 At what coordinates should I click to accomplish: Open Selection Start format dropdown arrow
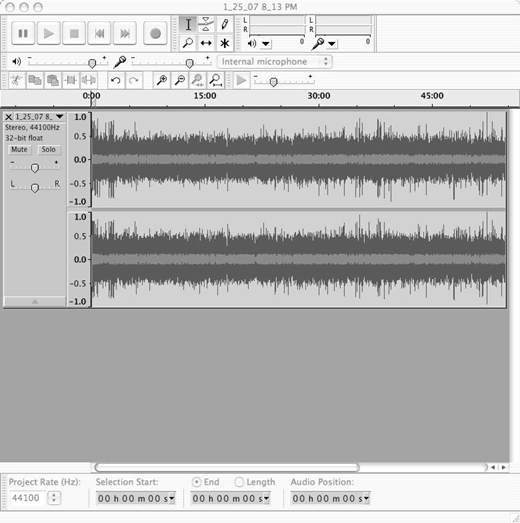pyautogui.click(x=172, y=498)
